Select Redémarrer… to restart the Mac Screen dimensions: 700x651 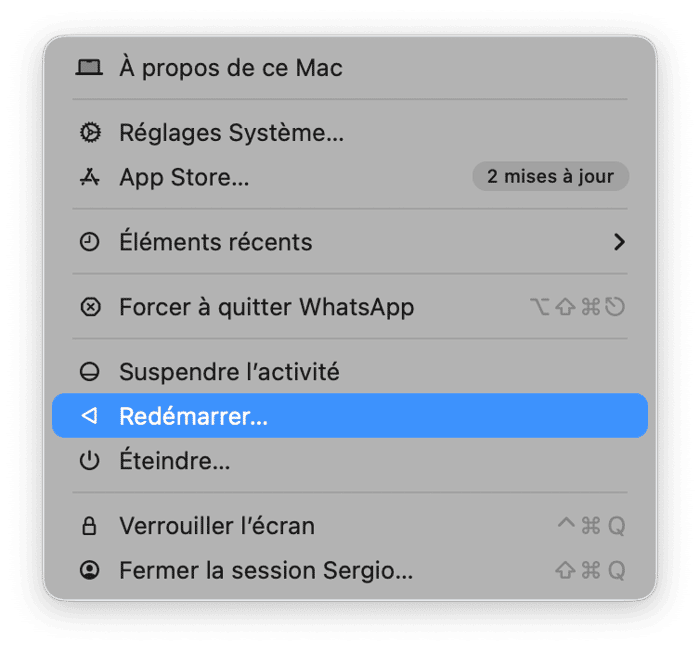193,416
